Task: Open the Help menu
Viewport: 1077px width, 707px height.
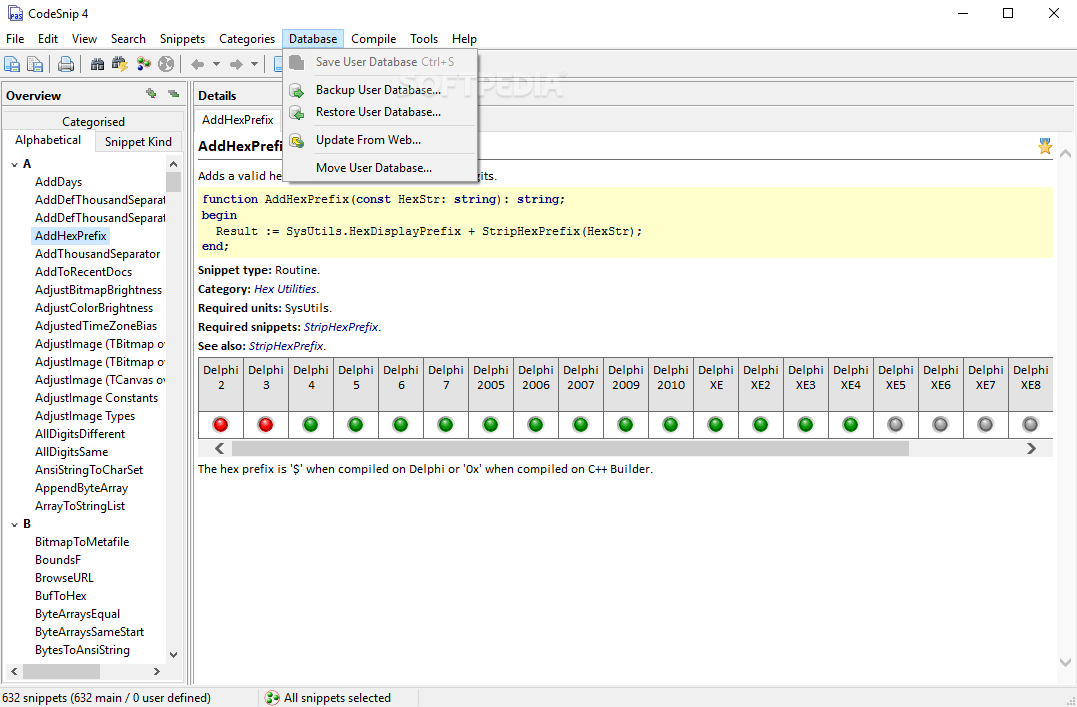Action: (x=464, y=39)
